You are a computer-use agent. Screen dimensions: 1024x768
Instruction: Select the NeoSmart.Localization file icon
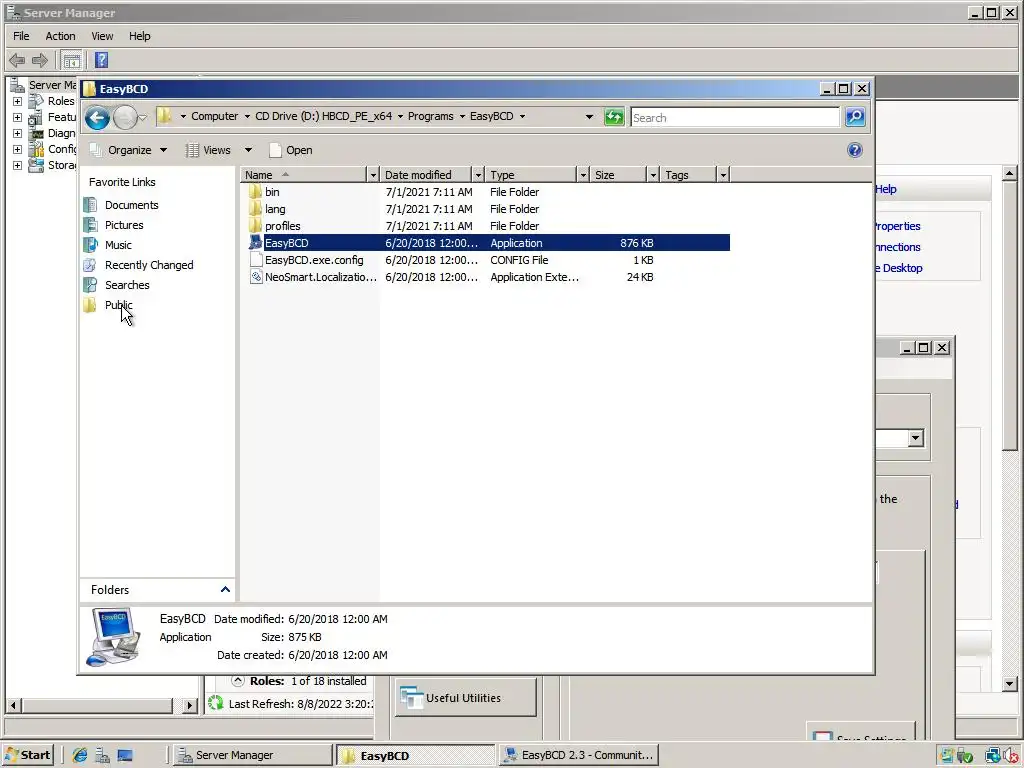(255, 277)
